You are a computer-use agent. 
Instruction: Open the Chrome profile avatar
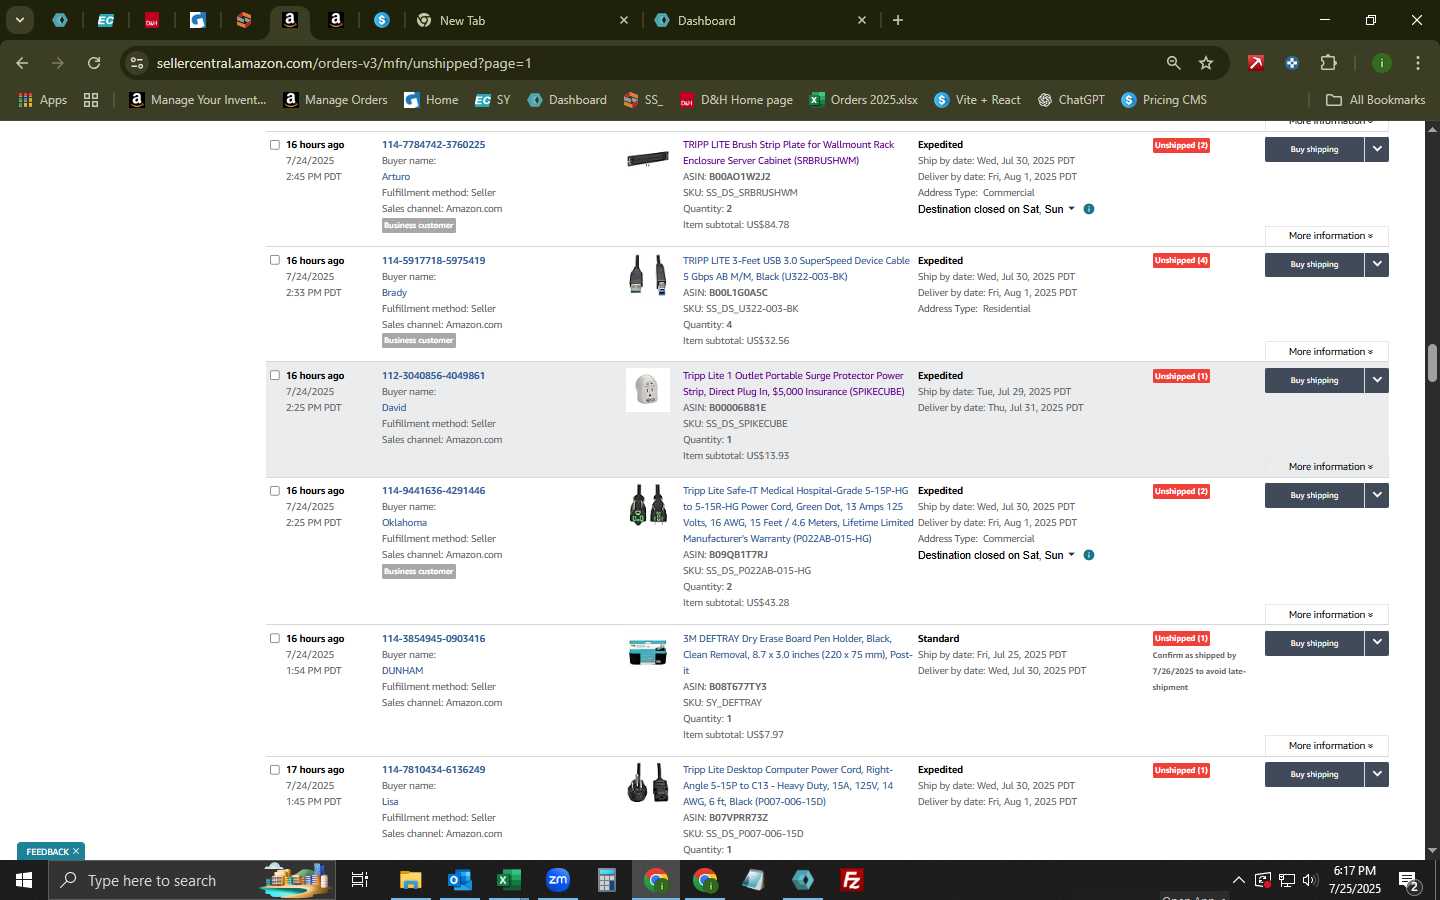pos(1381,63)
